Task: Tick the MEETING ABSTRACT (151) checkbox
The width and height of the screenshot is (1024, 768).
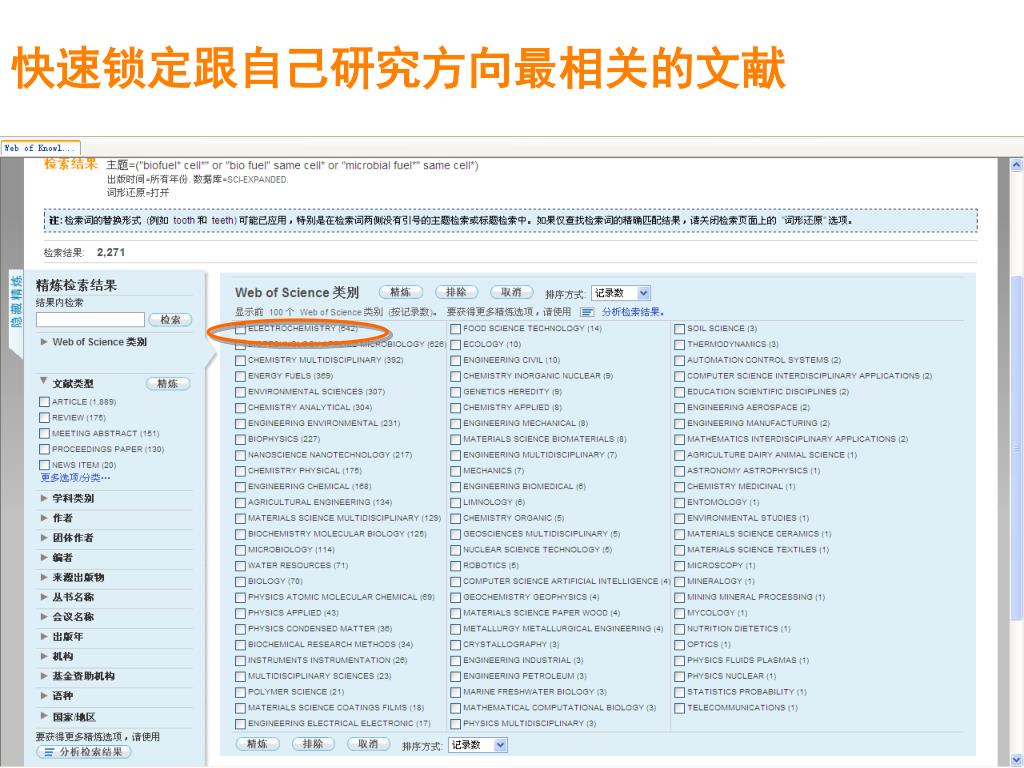Action: pyautogui.click(x=44, y=434)
